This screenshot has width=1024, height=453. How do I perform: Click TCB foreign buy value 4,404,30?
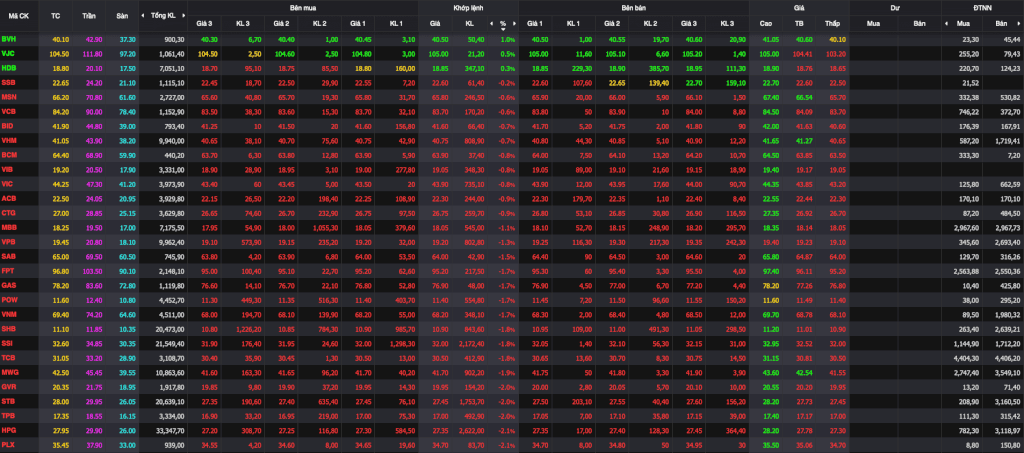(968, 356)
